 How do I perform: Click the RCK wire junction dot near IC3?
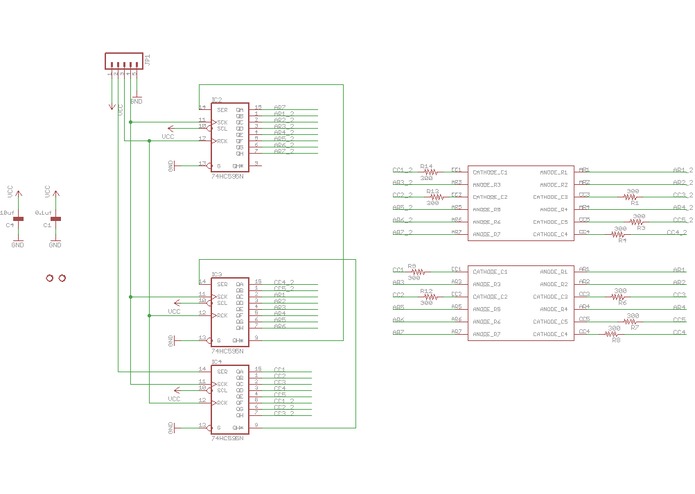149,315
